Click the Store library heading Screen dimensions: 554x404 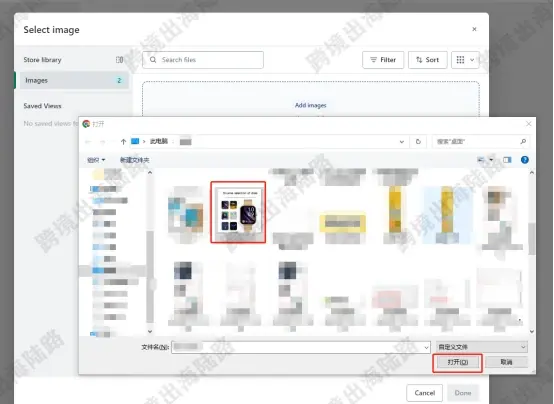point(42,60)
